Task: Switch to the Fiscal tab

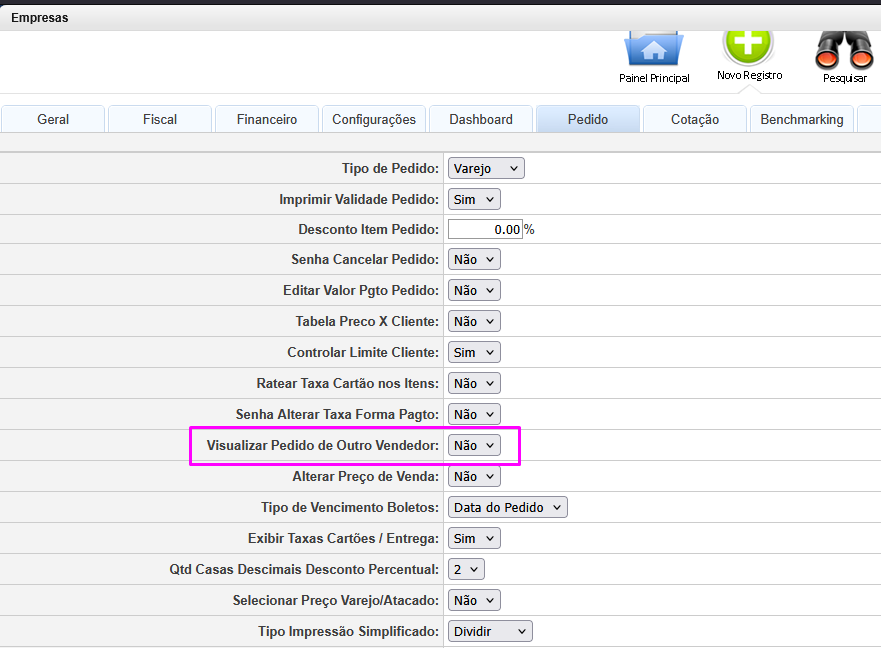Action: coord(160,119)
